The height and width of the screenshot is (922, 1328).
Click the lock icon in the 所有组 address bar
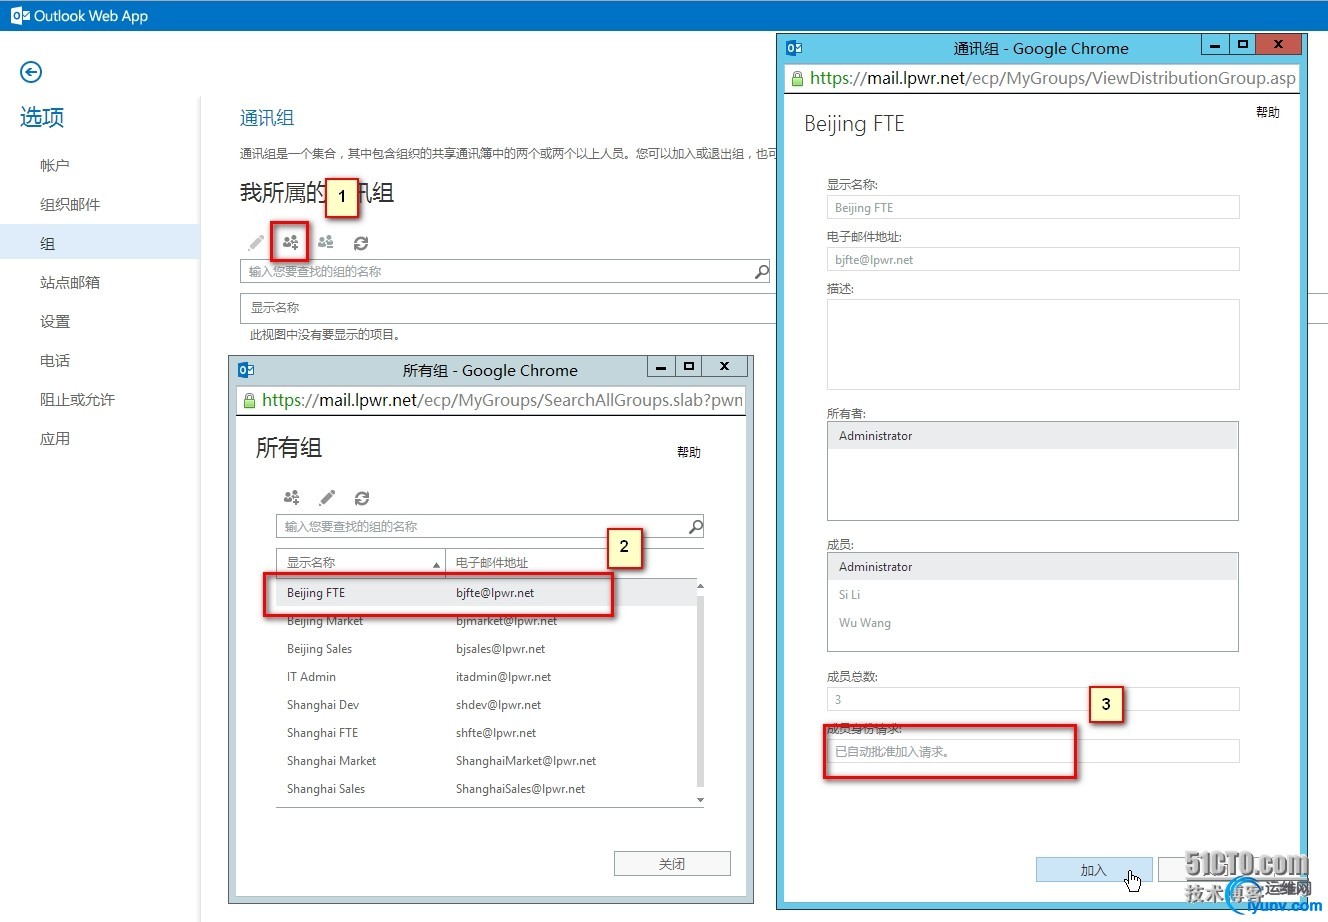point(250,400)
